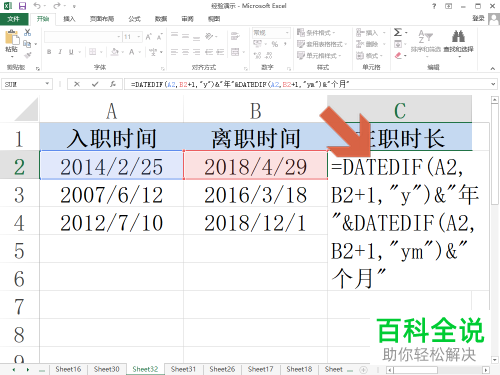Click the Cut scissors icon
The image size is (500, 375).
click(28, 32)
